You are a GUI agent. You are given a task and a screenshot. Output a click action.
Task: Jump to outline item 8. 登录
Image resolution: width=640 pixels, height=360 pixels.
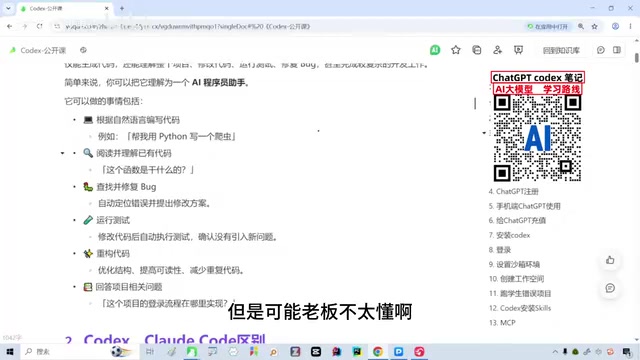[500, 250]
